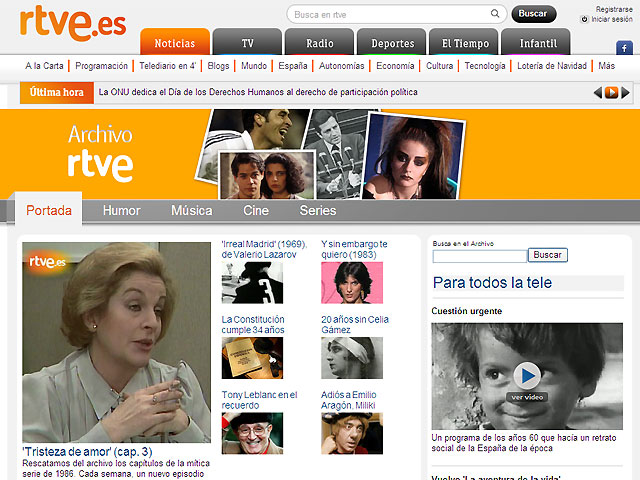Show next Última hora headline arrow
This screenshot has width=640, height=480.
pyautogui.click(x=626, y=92)
